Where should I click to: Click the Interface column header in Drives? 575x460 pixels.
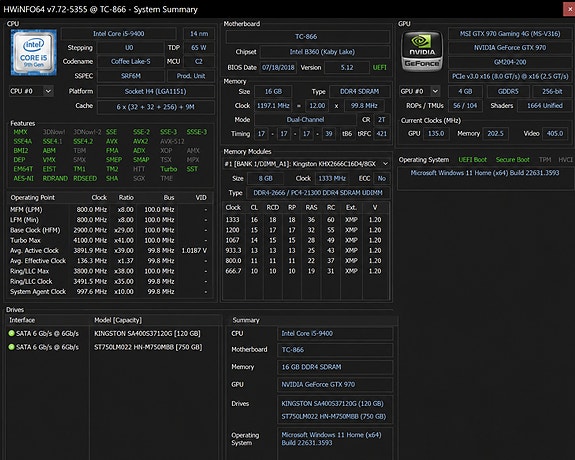(x=22, y=320)
